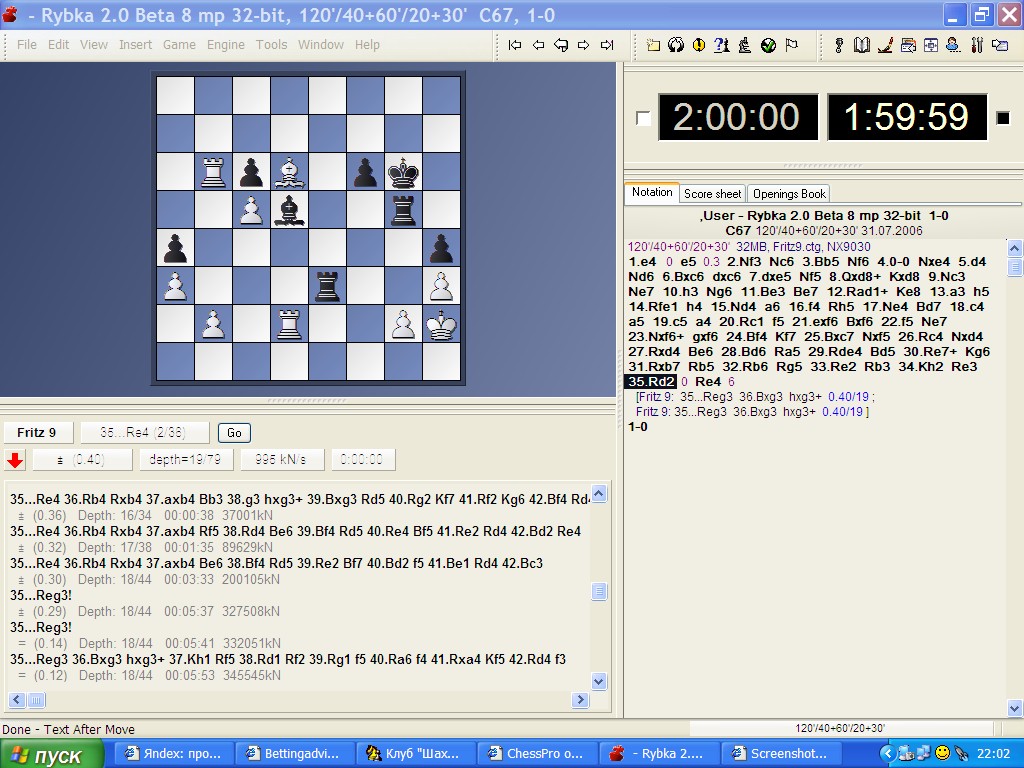The height and width of the screenshot is (768, 1024).
Task: Toggle the white side checkbox beside left clock
Action: tap(643, 118)
